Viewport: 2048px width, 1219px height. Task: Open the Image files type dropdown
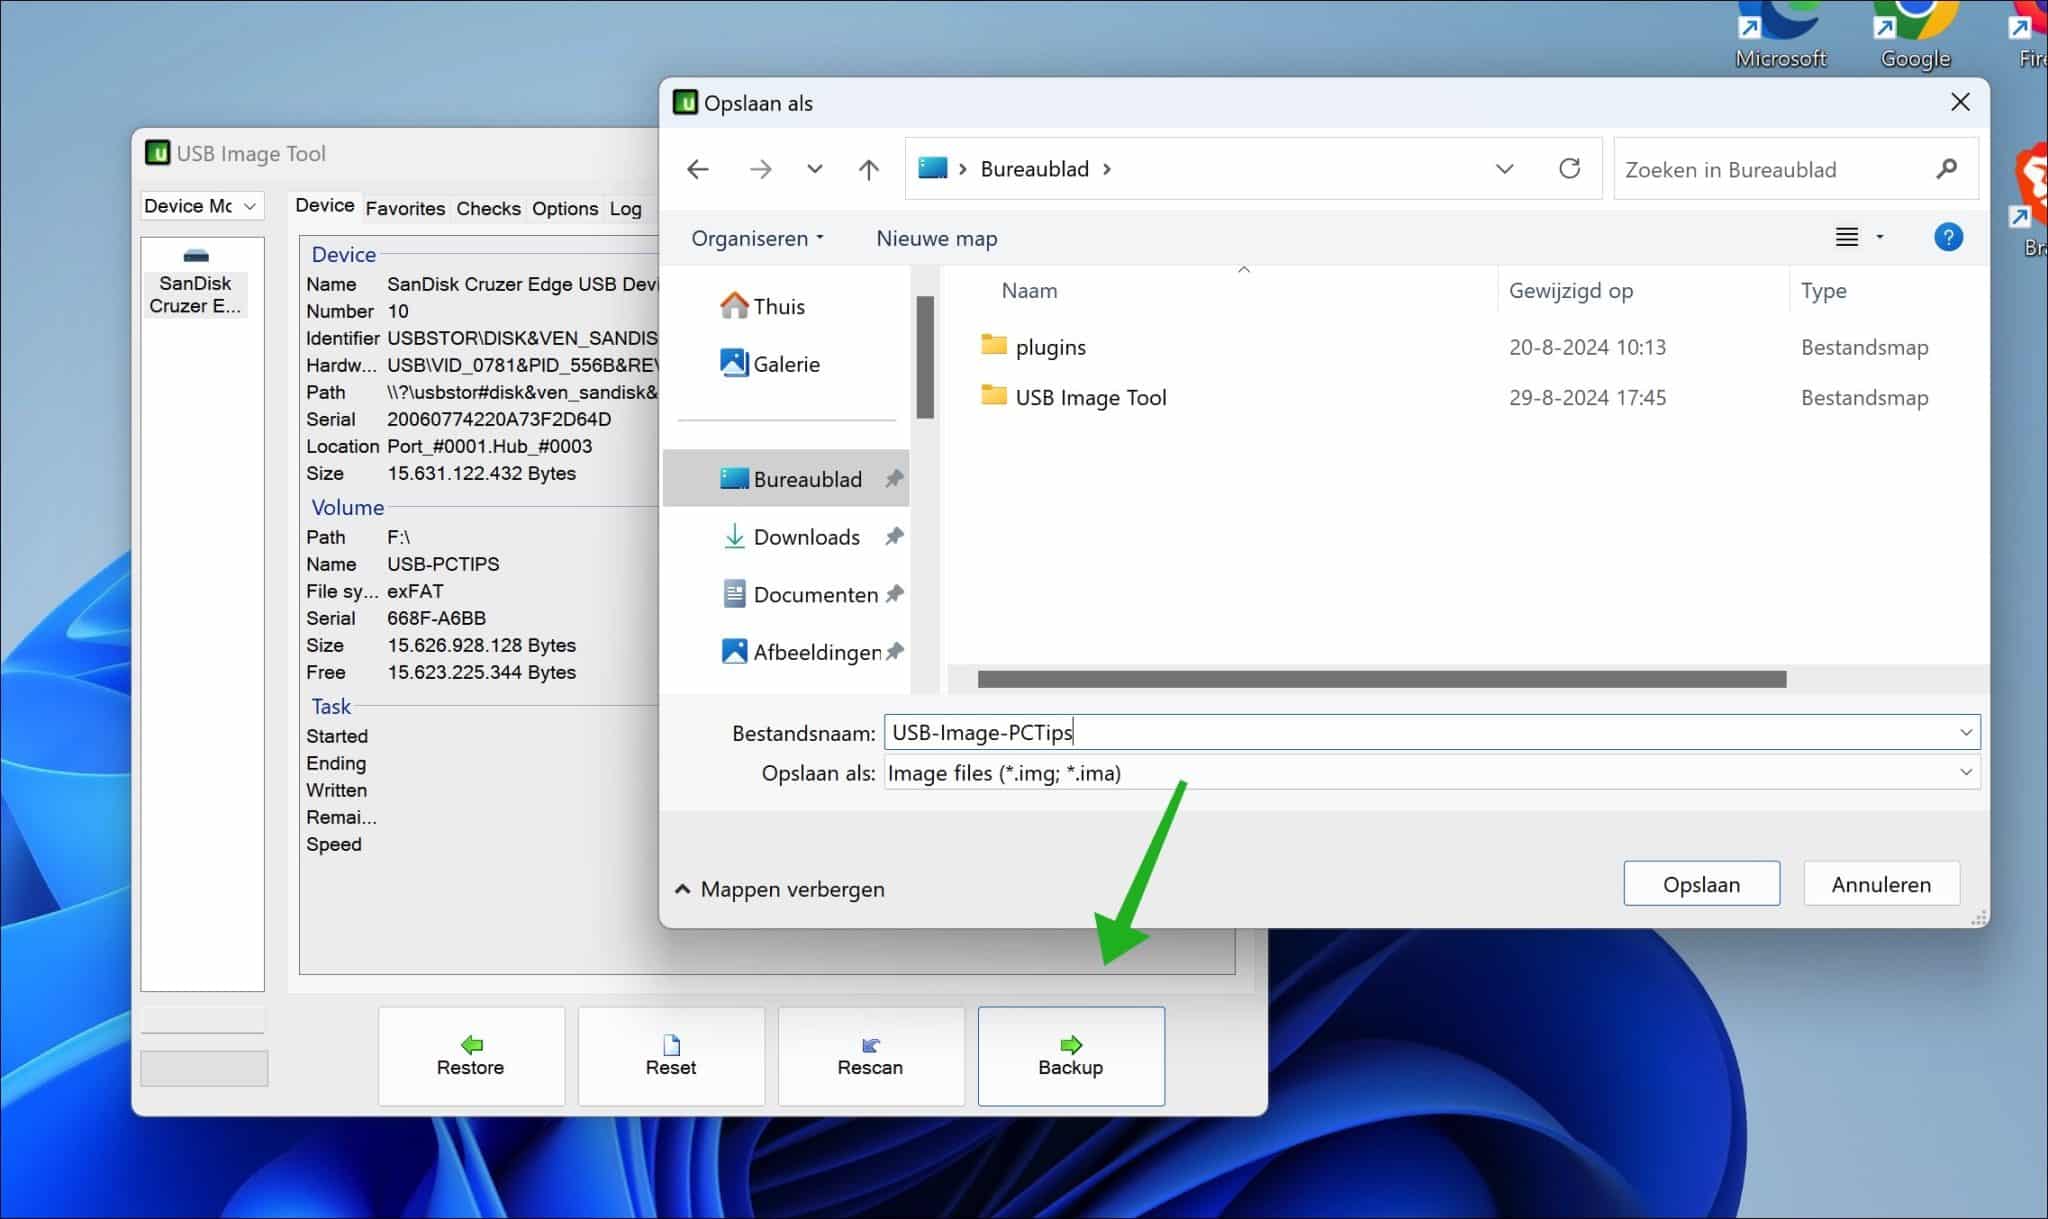pyautogui.click(x=1964, y=772)
